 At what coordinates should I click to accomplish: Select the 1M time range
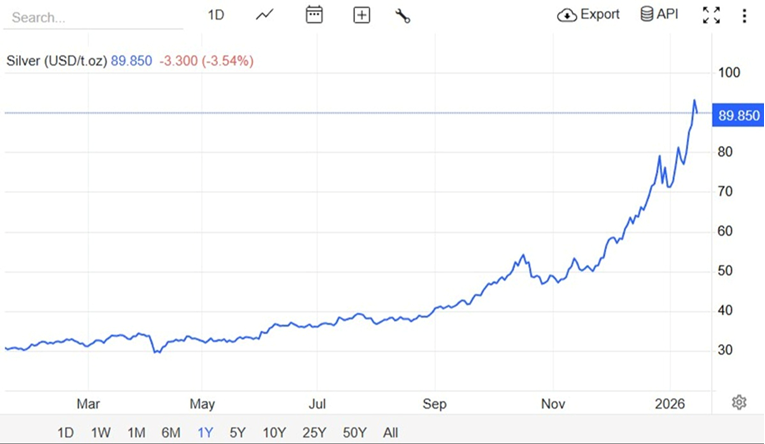pos(137,433)
